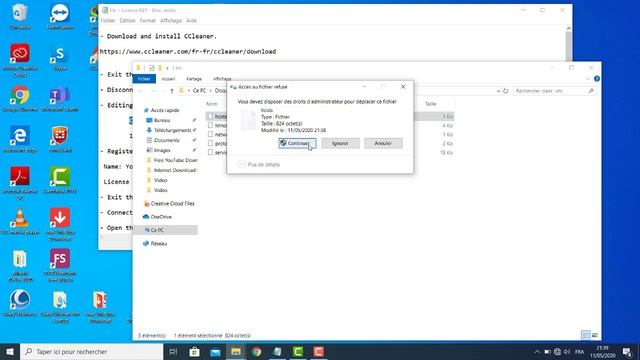Open the Adobe Creative Cloud desktop icon
The height and width of the screenshot is (360, 640).
click(20, 60)
